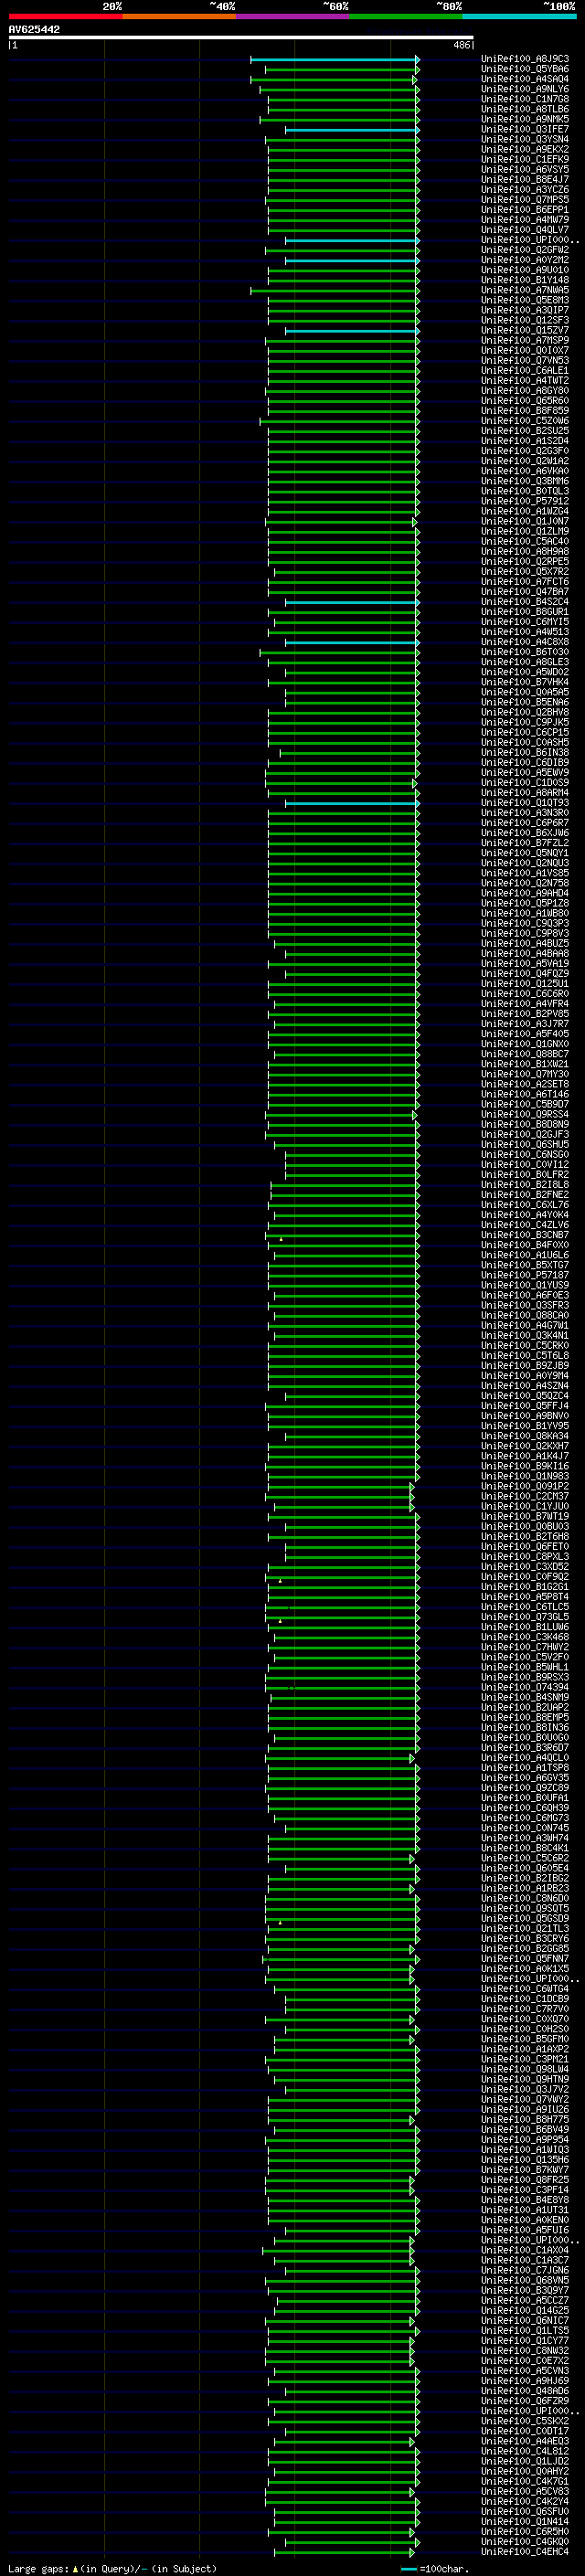The image size is (585, 2576).
Task: Click the hit label UniRef100_Q5YBA6
Action: [x=525, y=69]
